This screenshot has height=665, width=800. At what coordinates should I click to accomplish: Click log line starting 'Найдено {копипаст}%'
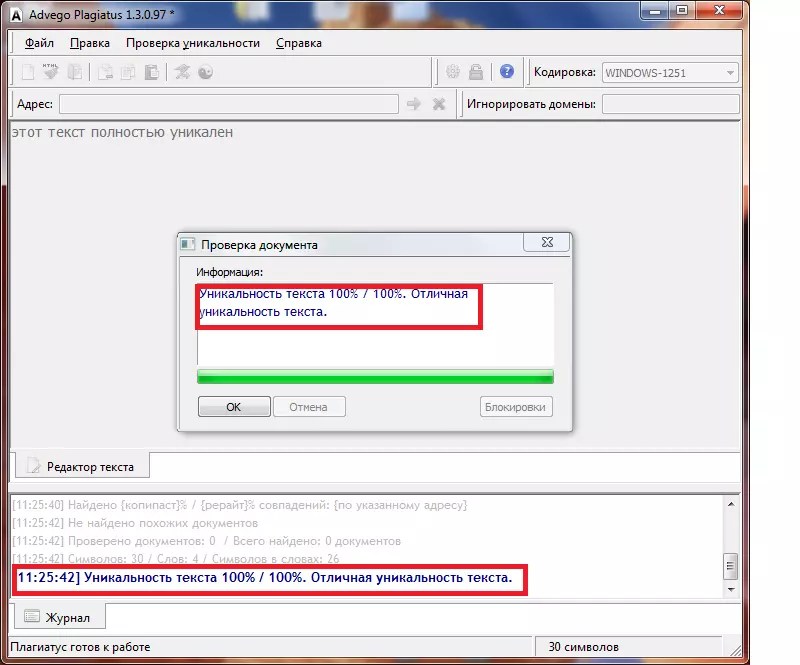tap(240, 505)
